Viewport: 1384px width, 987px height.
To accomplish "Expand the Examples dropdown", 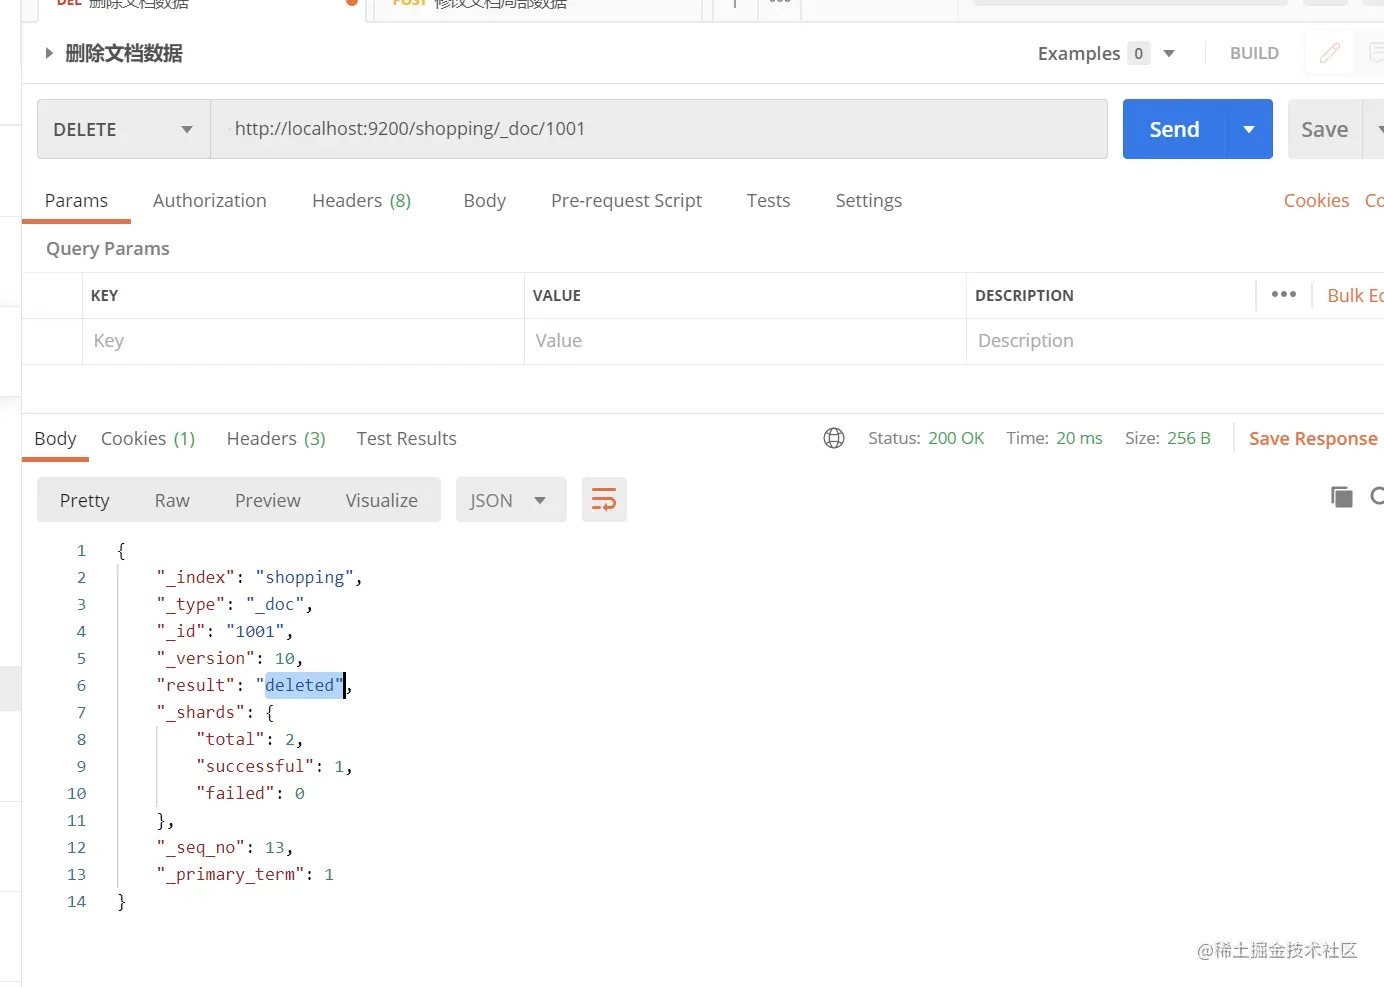I will [x=1169, y=53].
